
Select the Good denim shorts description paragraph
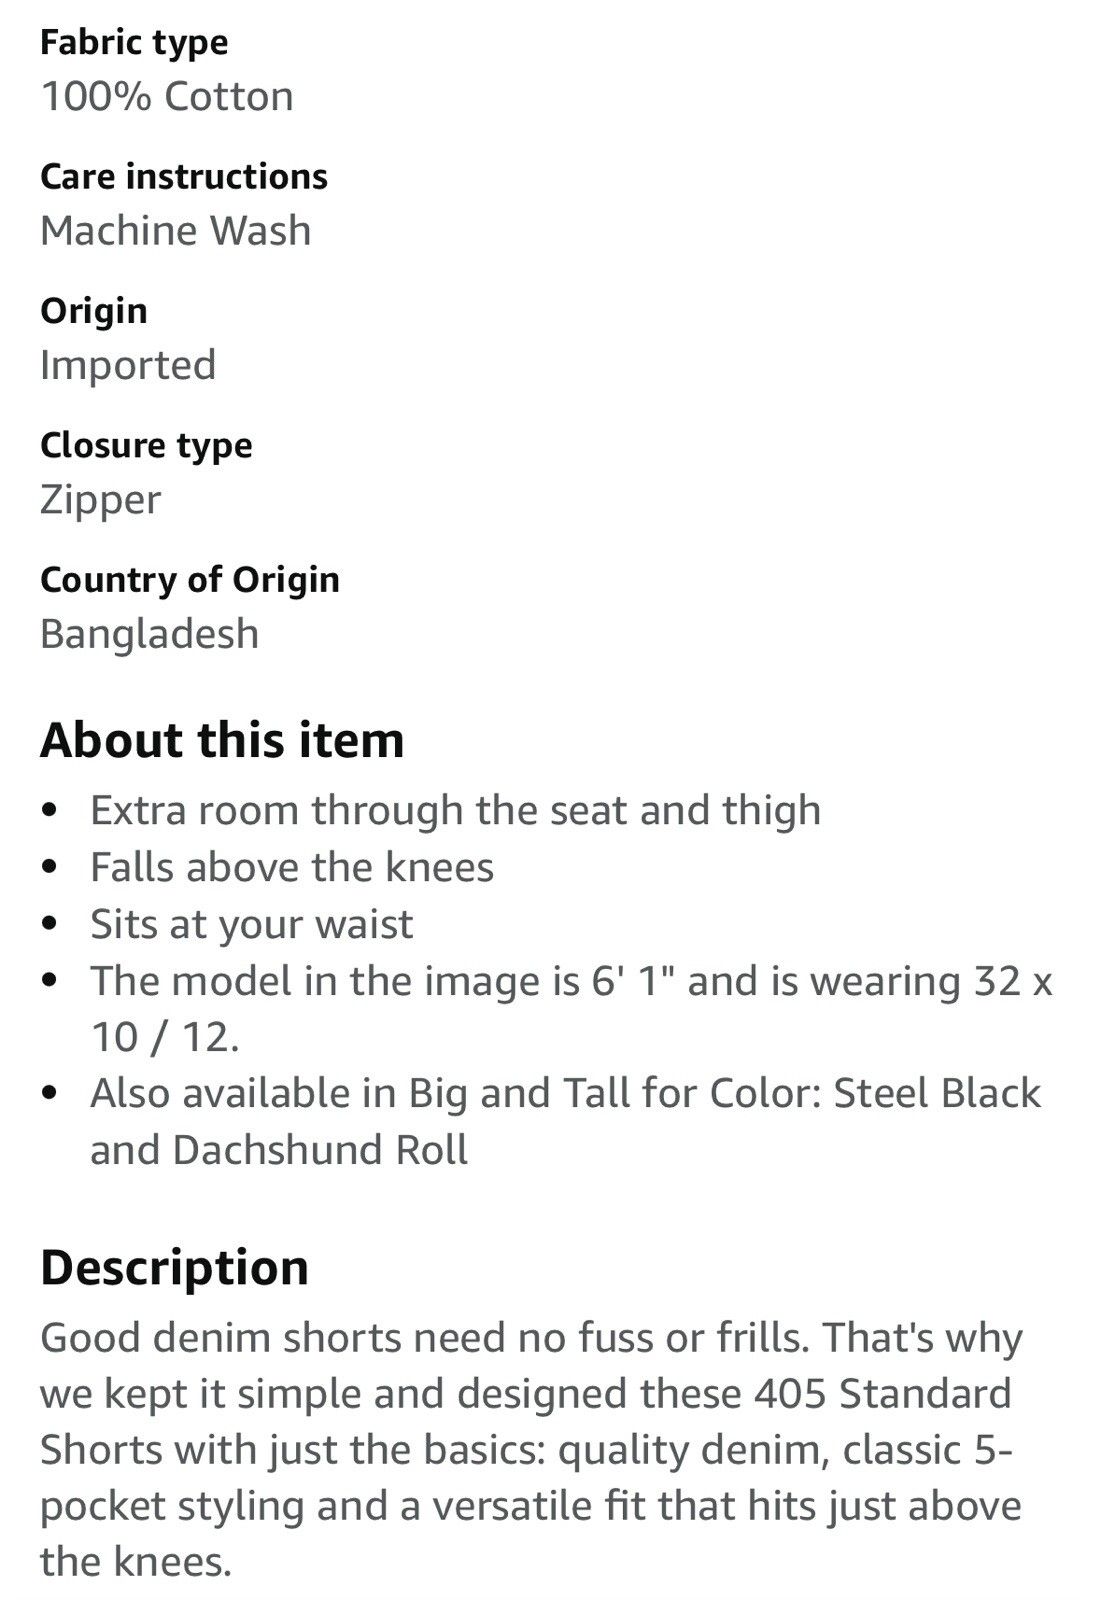click(x=531, y=1450)
